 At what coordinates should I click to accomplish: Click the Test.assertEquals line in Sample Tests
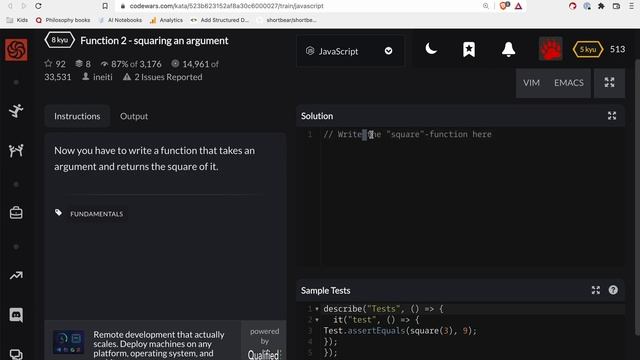400,331
